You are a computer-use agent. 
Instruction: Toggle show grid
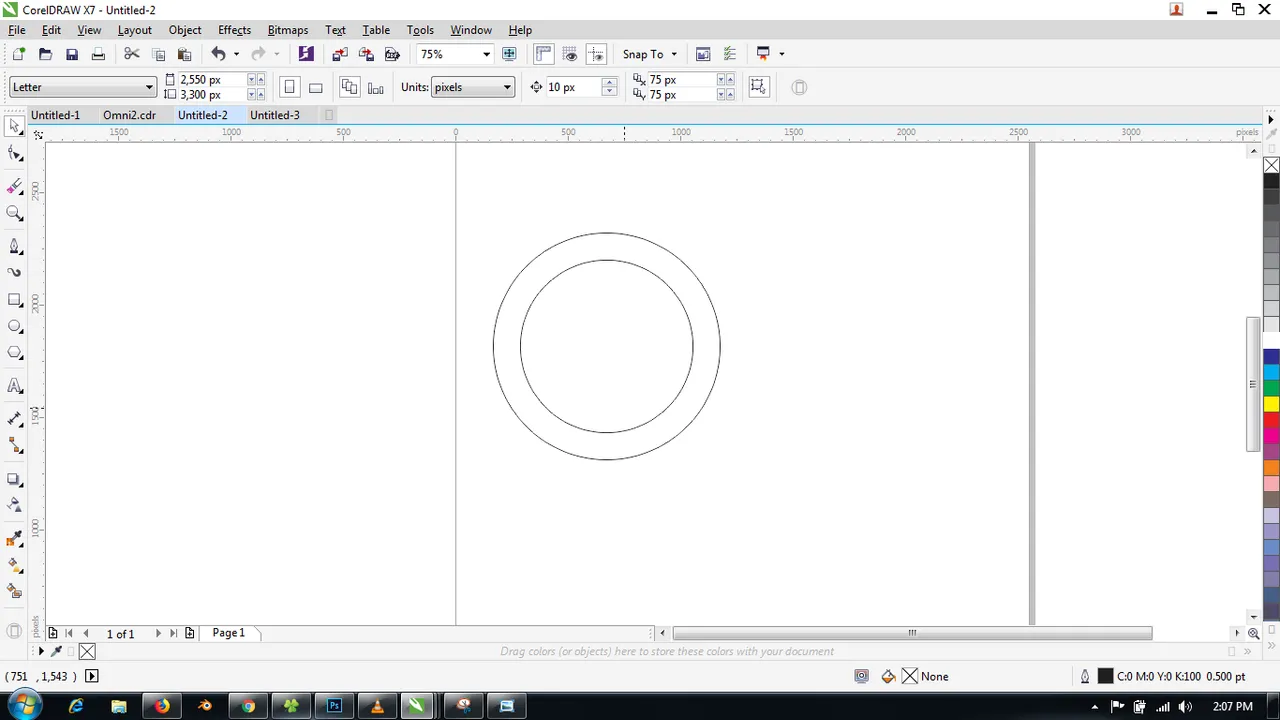[x=570, y=54]
